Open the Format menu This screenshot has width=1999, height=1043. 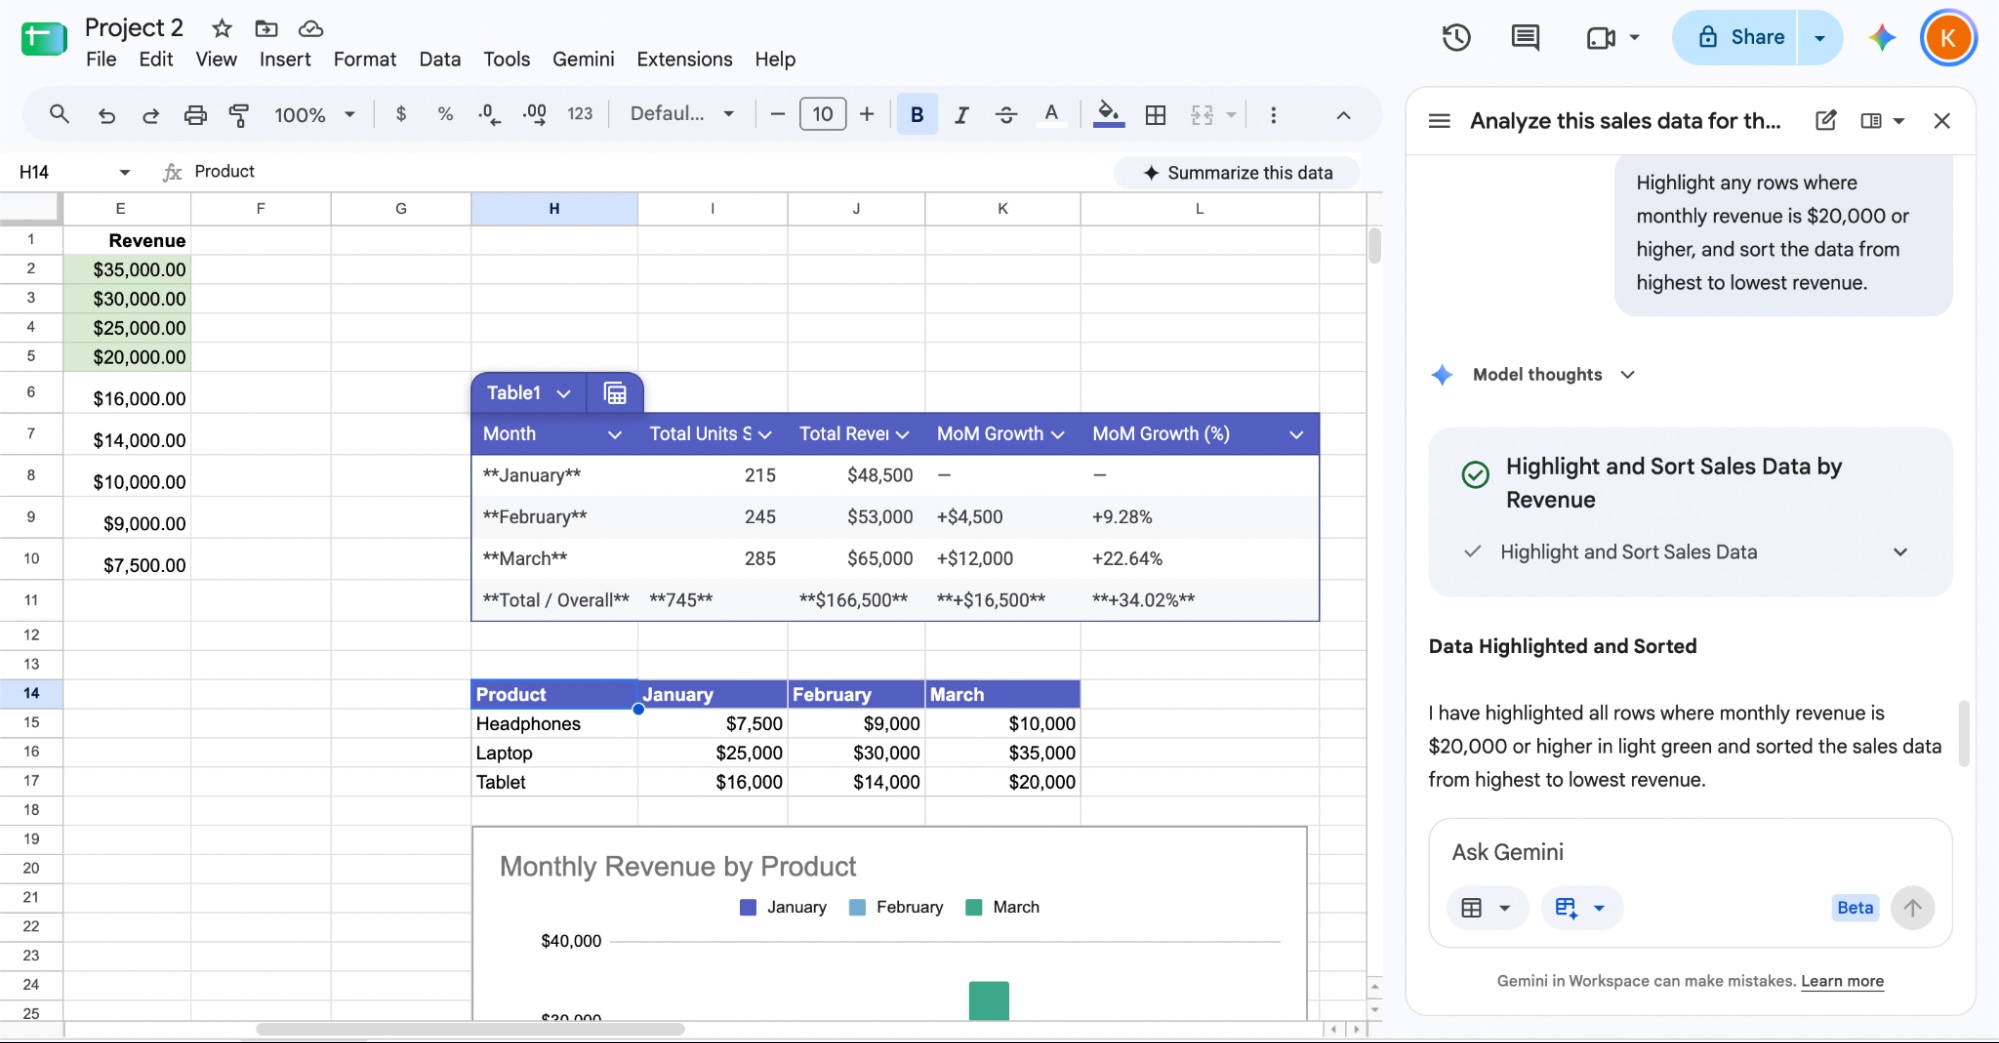[x=364, y=59]
